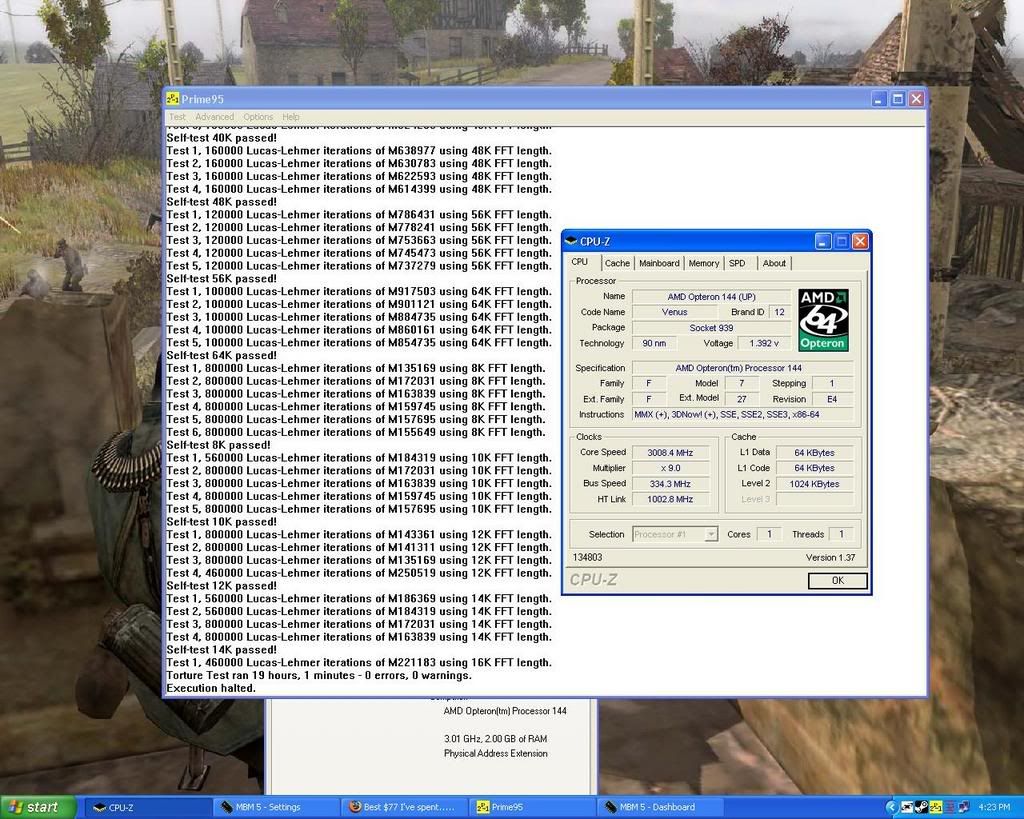Open the Steam icon in the system tray
Image resolution: width=1024 pixels, height=819 pixels.
tap(921, 807)
